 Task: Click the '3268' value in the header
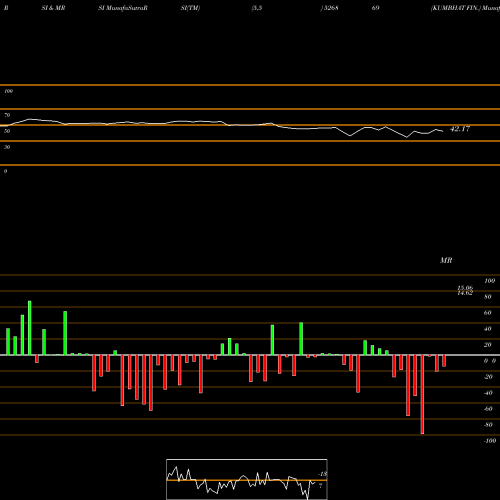click(x=331, y=8)
